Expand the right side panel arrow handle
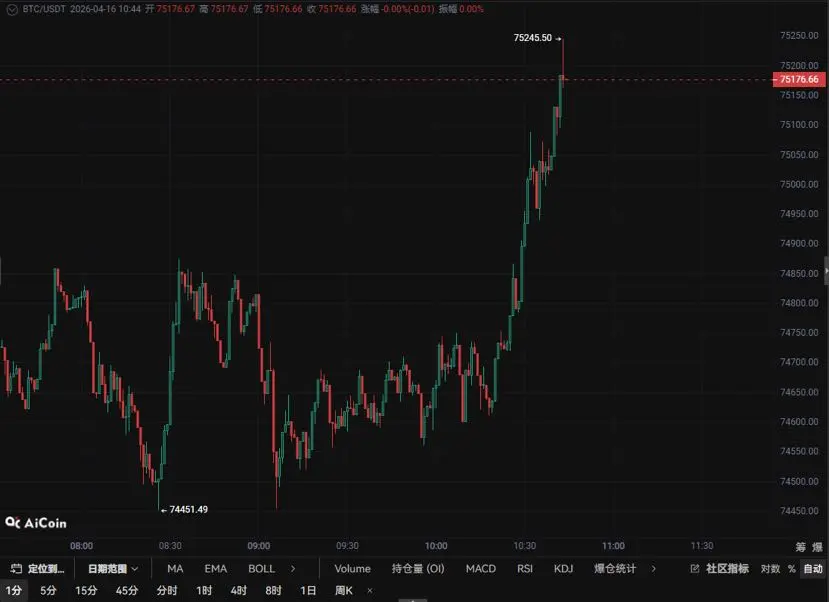Viewport: 829px width, 602px height. (826, 271)
